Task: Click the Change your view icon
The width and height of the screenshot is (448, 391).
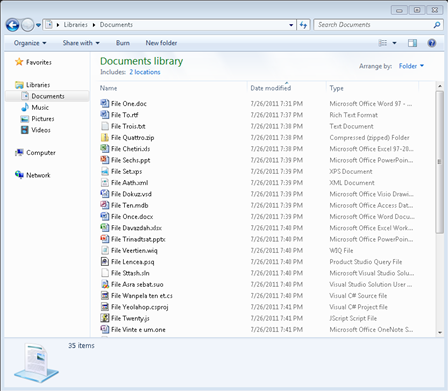Action: (x=383, y=43)
